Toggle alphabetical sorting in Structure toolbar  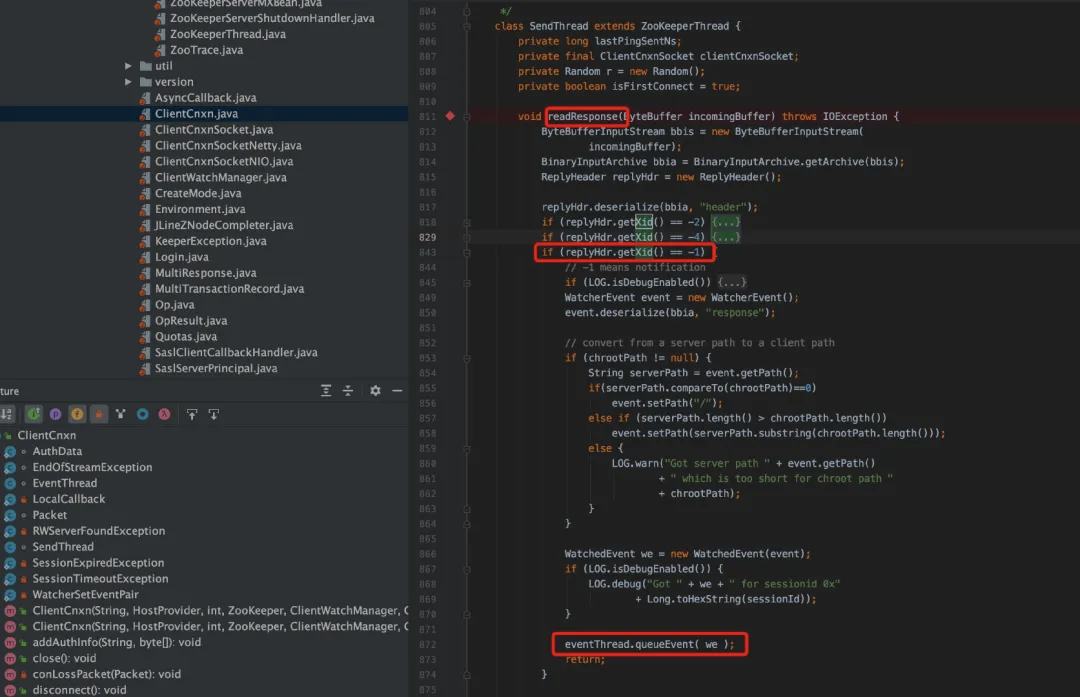point(7,414)
